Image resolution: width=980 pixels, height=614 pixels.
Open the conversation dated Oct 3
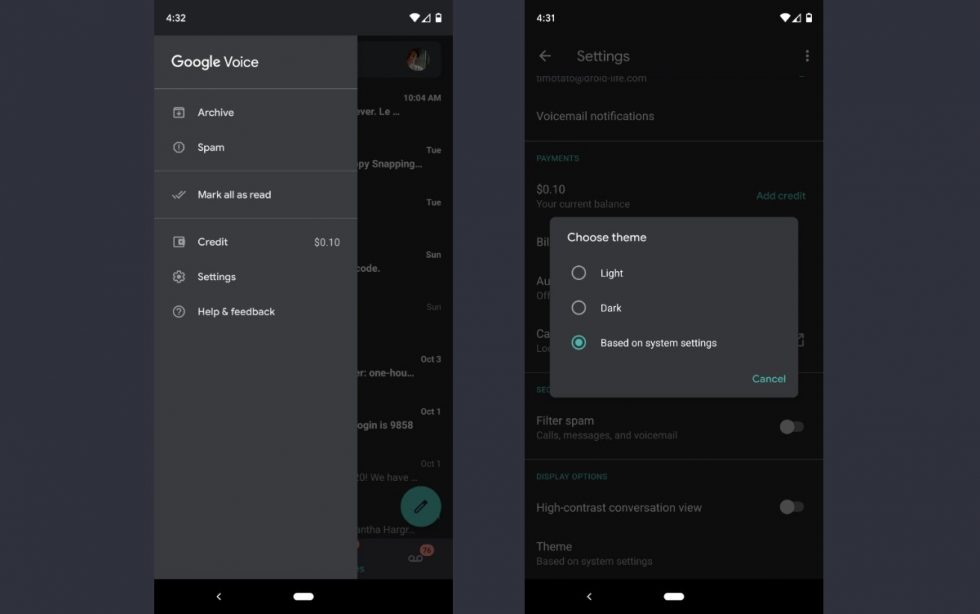404,366
